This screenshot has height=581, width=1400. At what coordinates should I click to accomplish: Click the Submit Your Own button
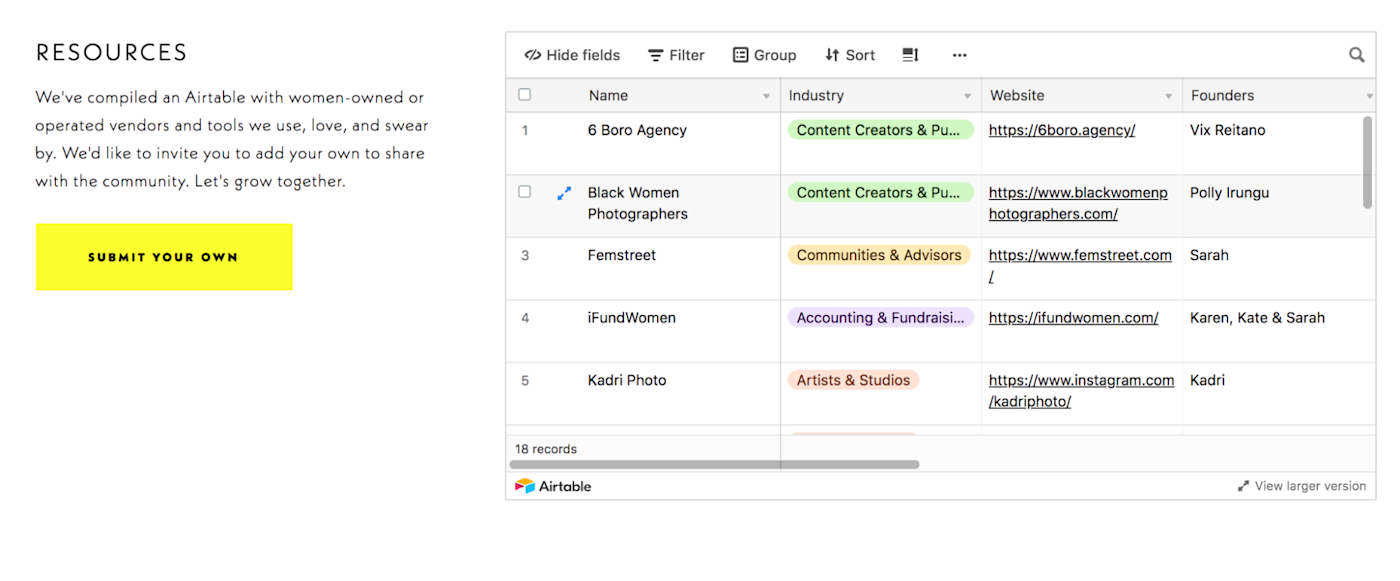pyautogui.click(x=164, y=257)
